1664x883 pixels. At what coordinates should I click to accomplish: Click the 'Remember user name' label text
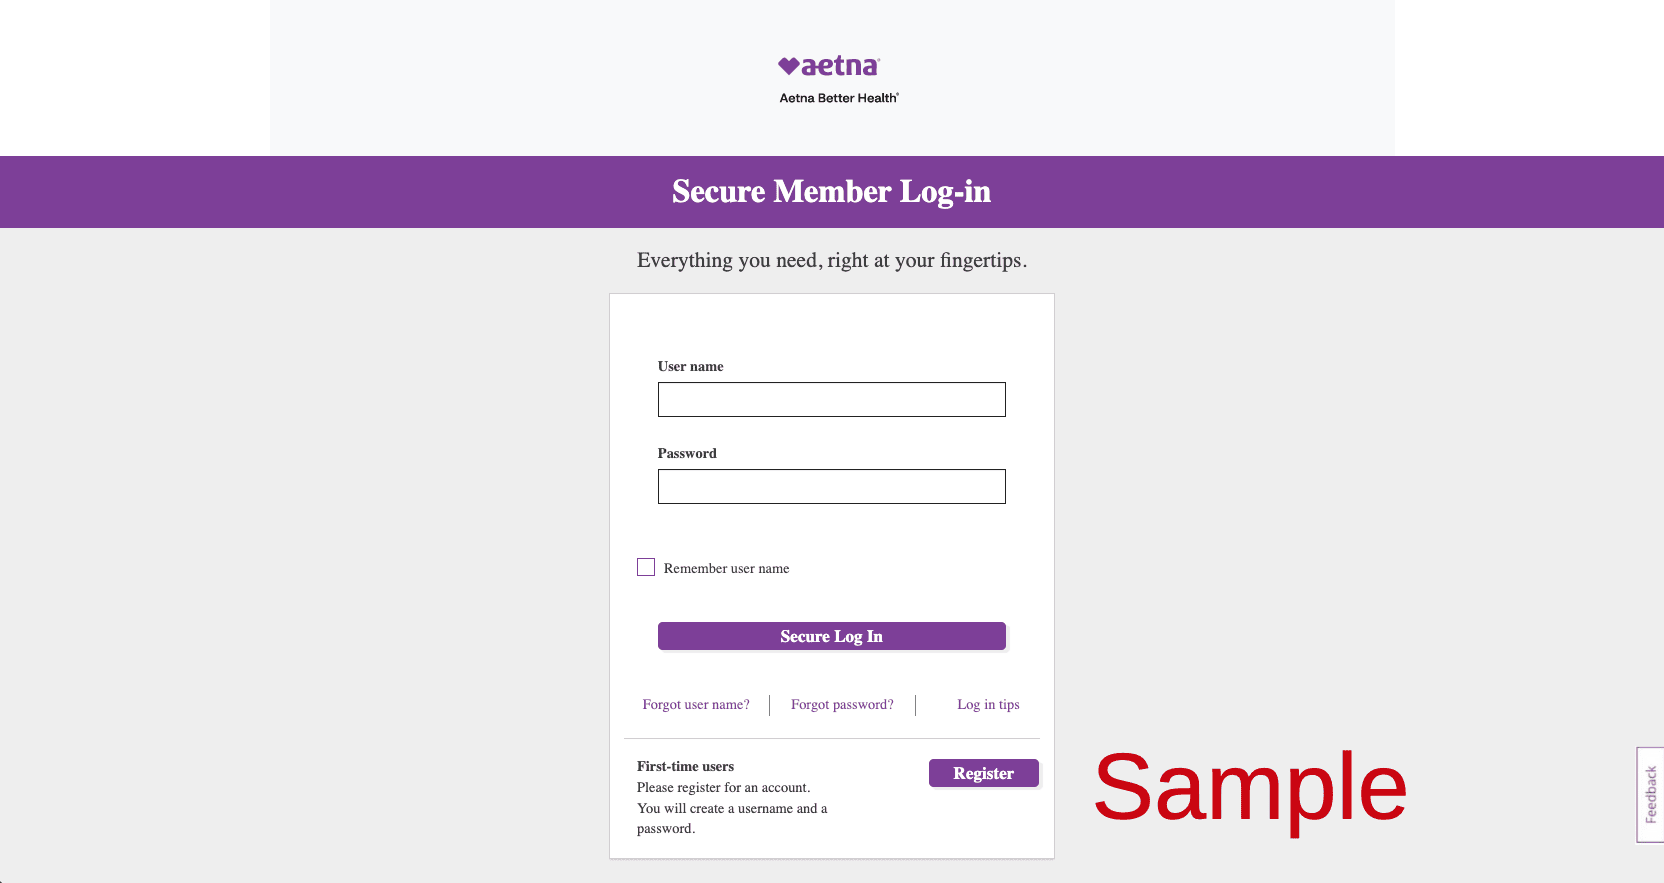(x=726, y=568)
